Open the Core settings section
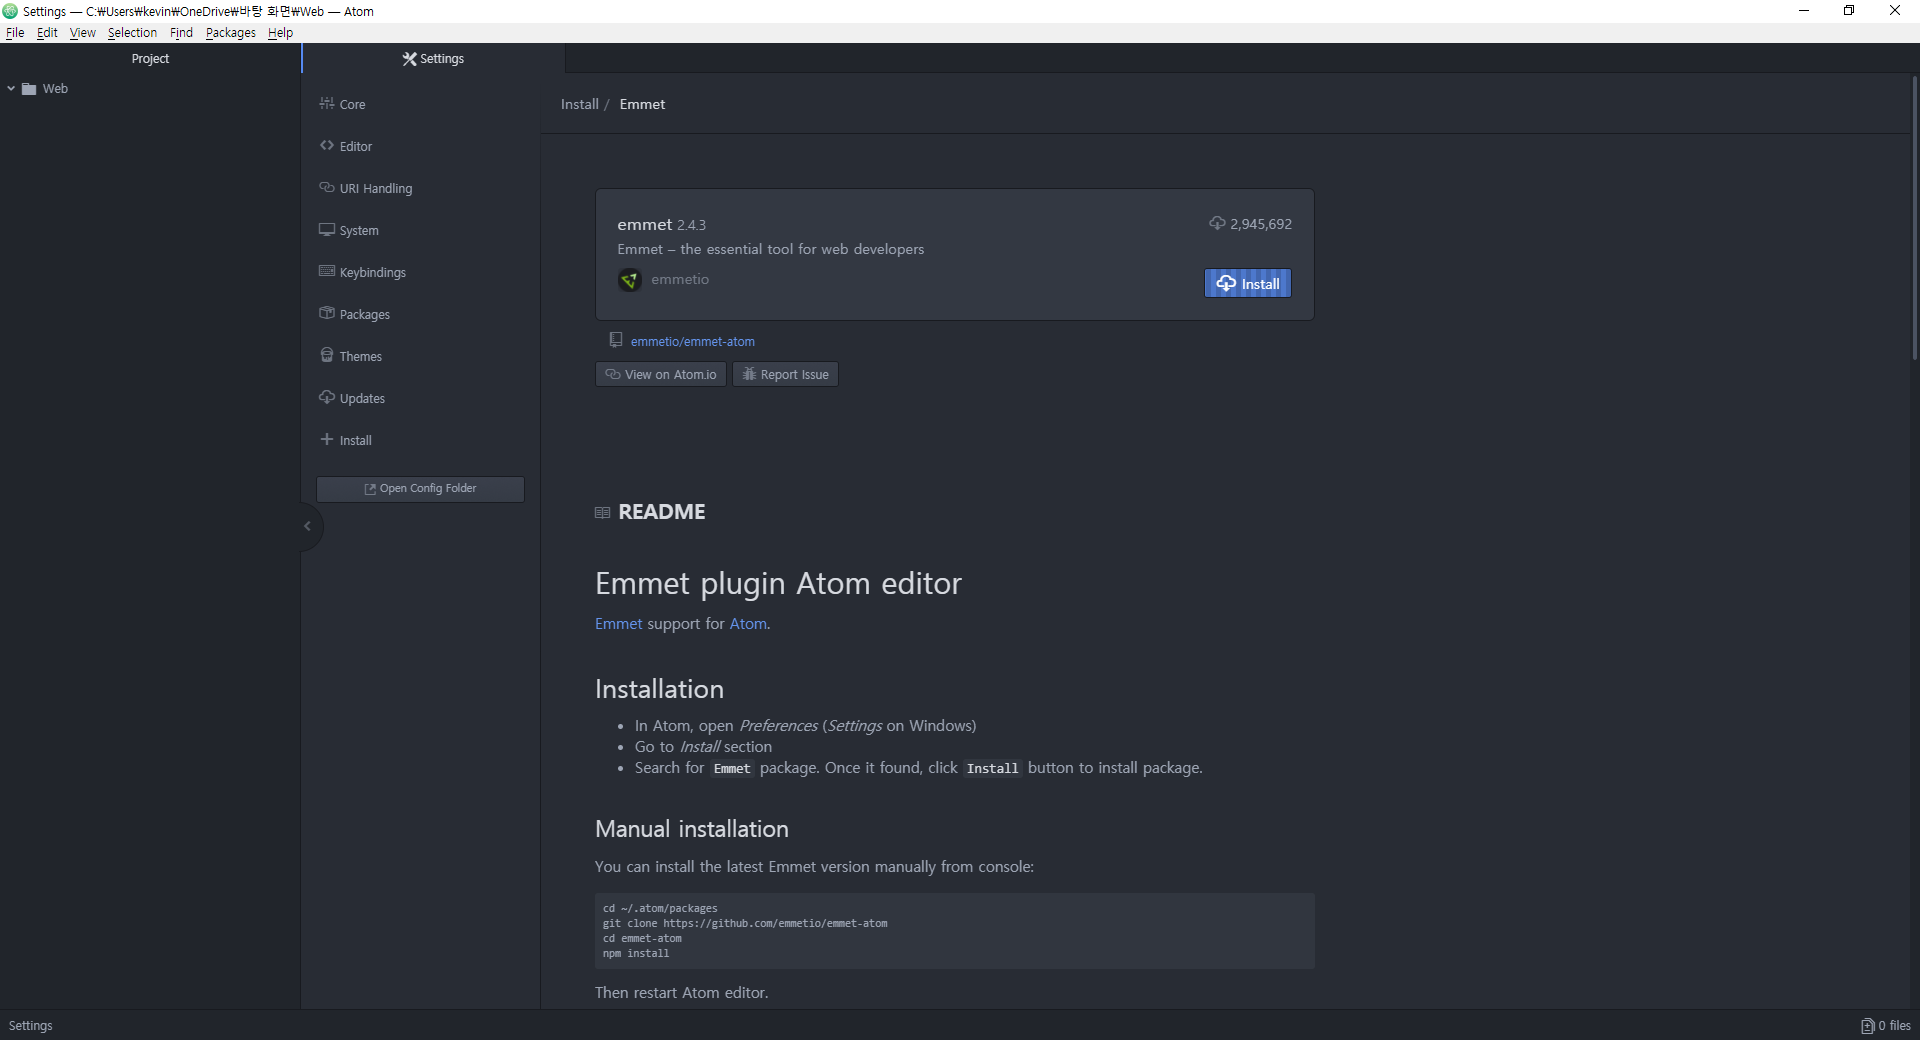The image size is (1920, 1040). point(420,104)
